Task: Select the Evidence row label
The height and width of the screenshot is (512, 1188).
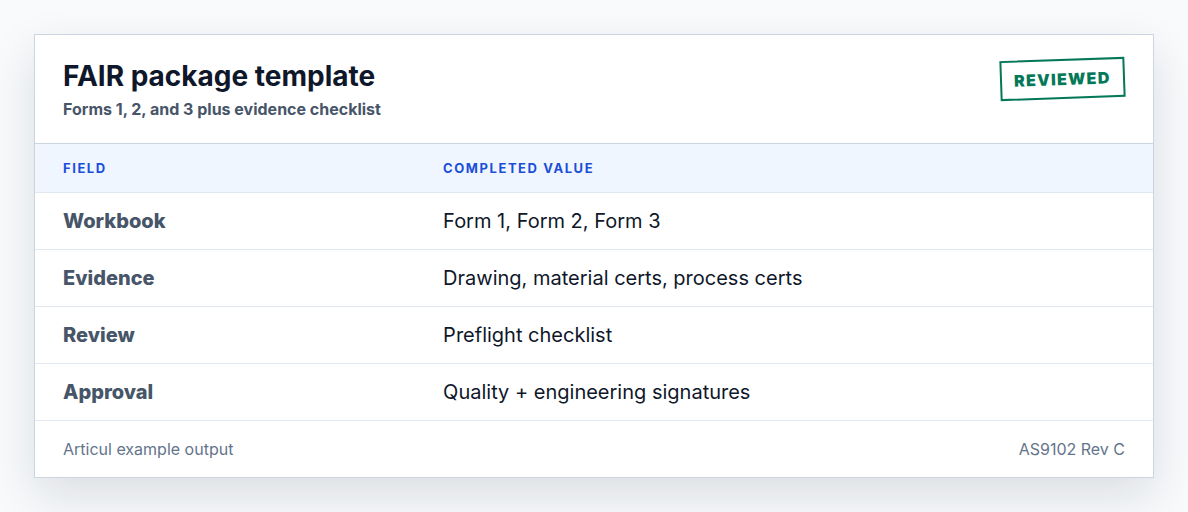Action: (108, 278)
